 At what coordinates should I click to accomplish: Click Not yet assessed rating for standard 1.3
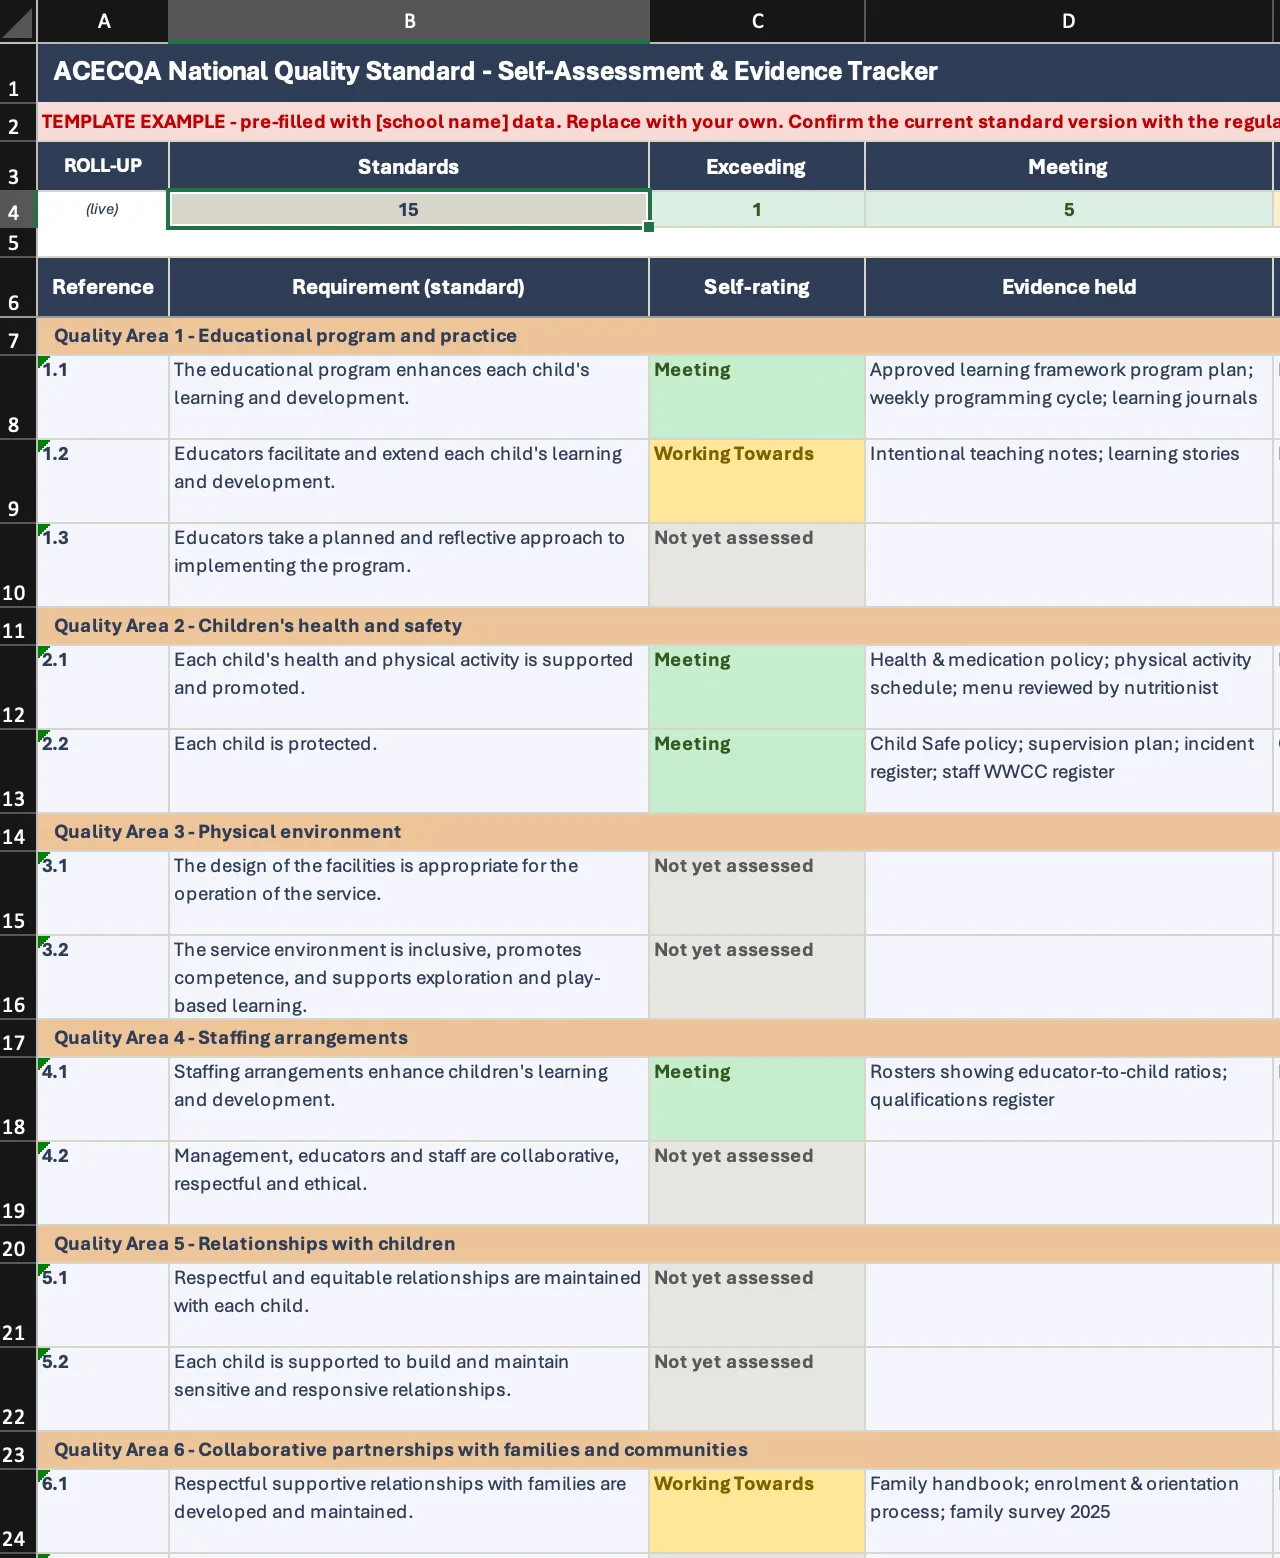click(x=757, y=565)
